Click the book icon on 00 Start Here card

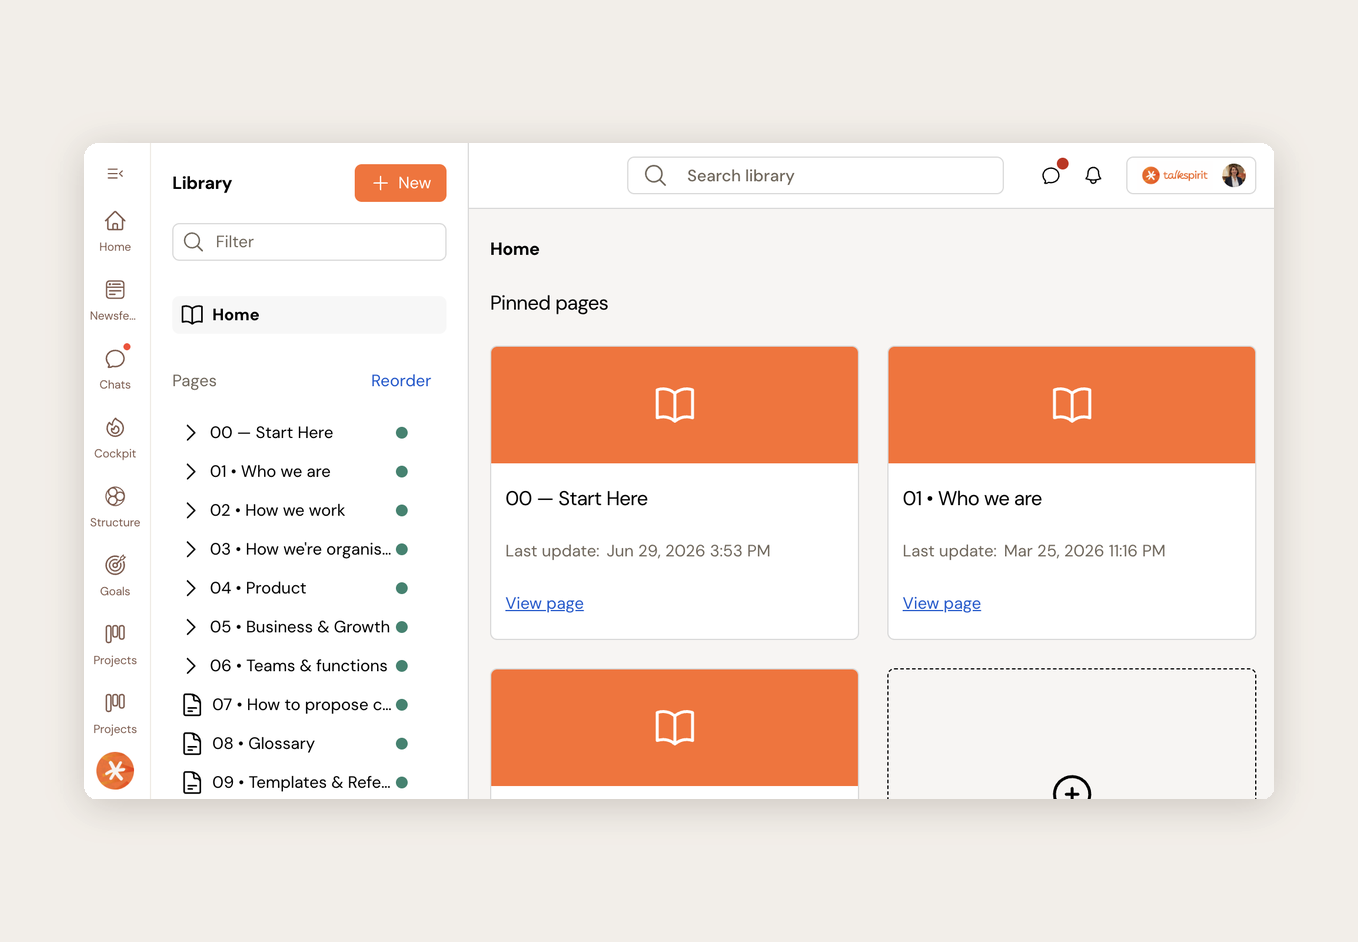(675, 405)
